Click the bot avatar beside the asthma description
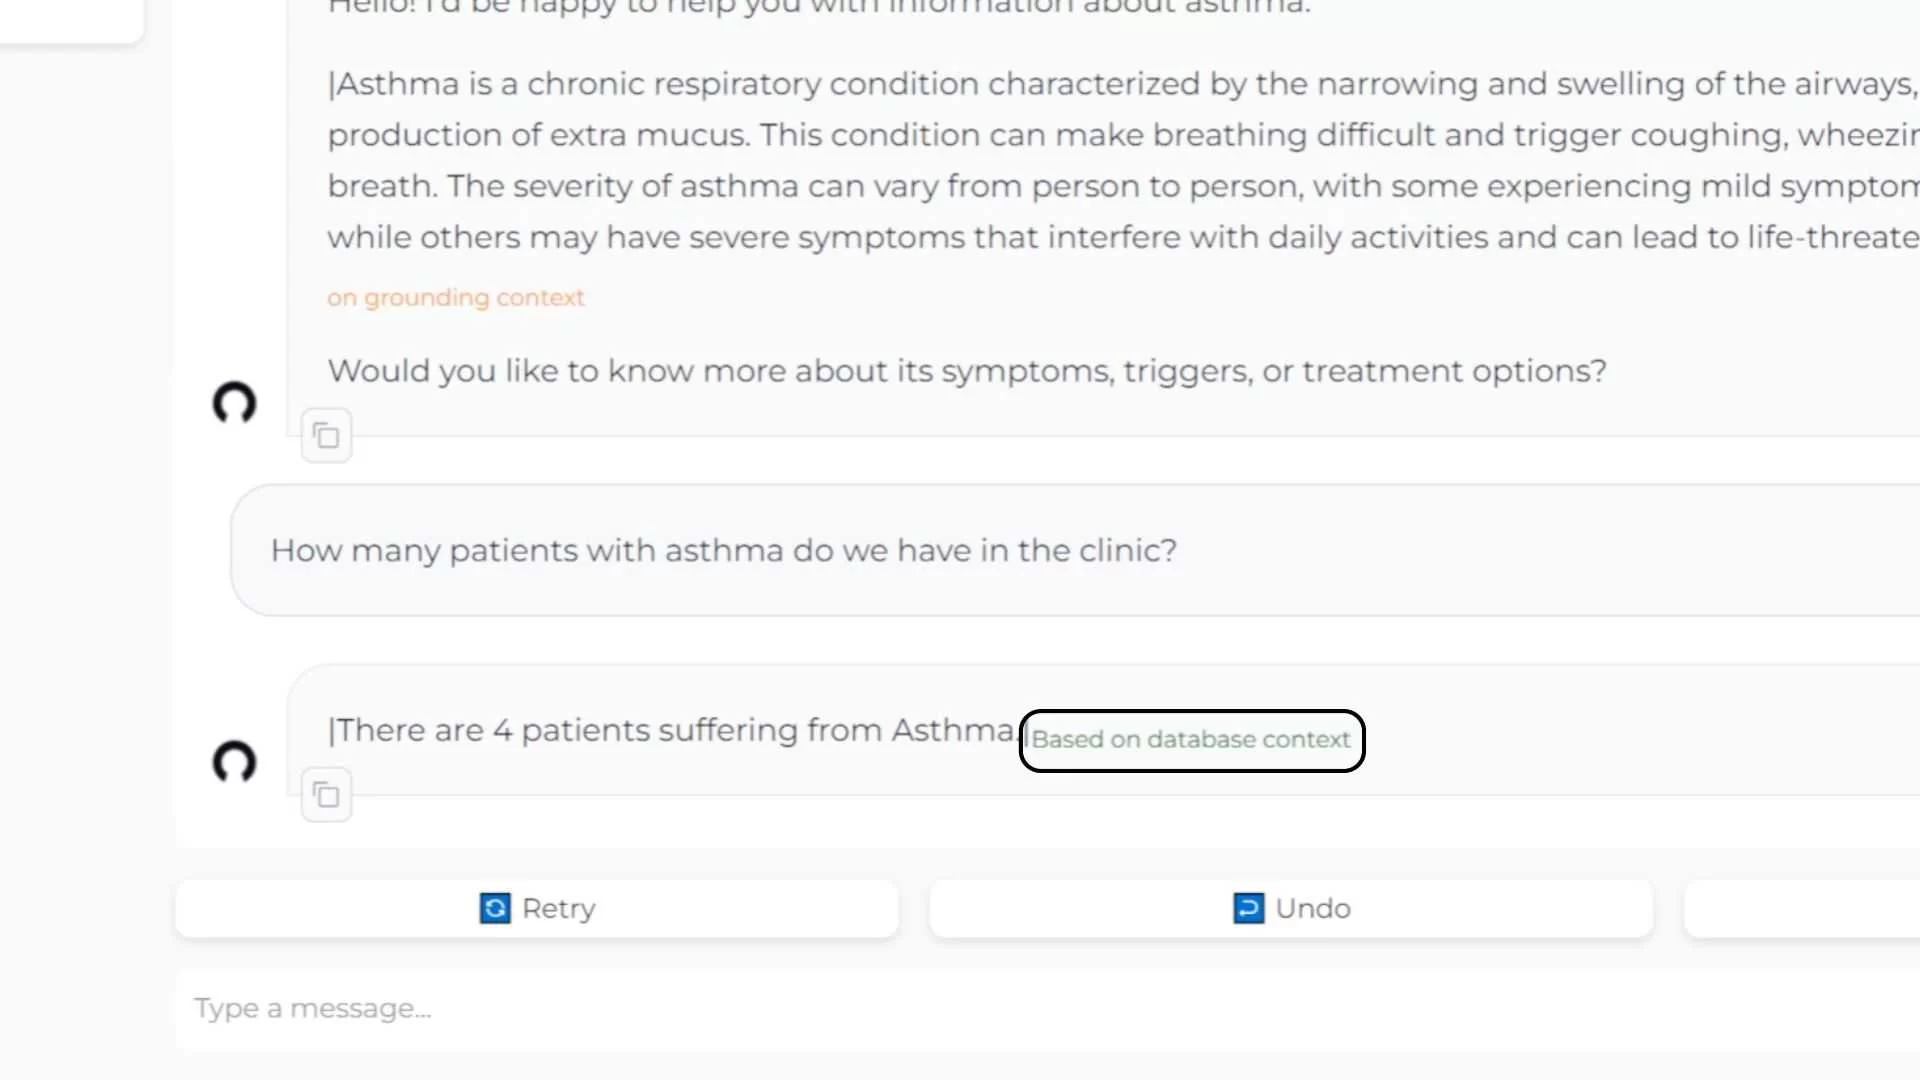The image size is (1920, 1080). point(235,403)
